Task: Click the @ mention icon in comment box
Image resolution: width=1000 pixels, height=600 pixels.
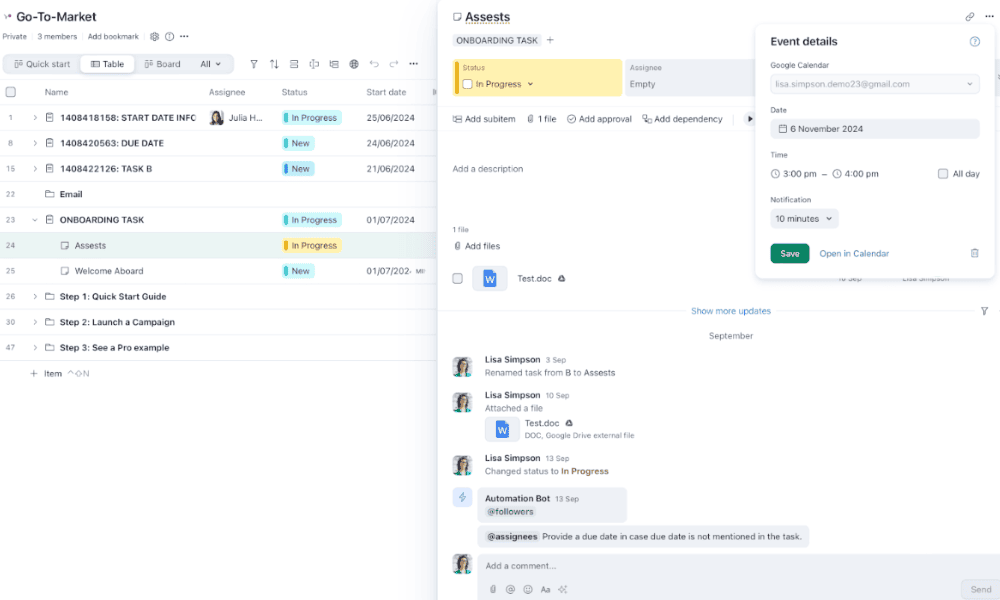Action: [510, 589]
